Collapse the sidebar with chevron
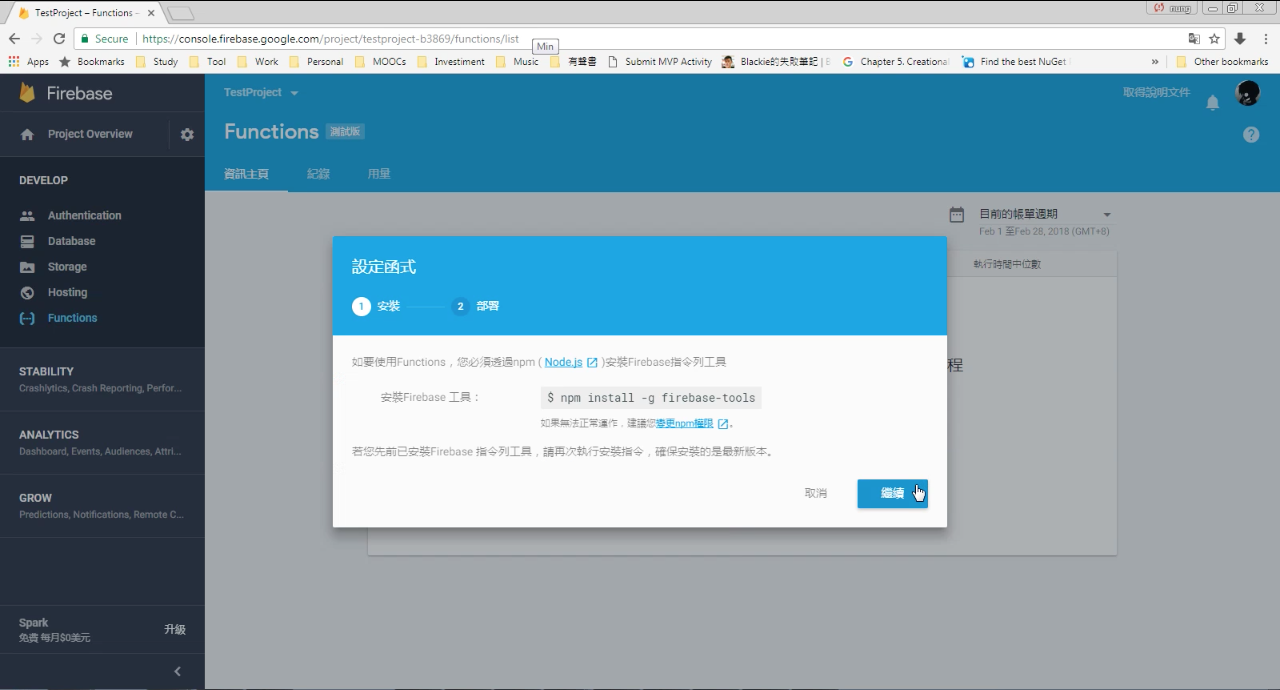The width and height of the screenshot is (1280, 690). (x=178, y=671)
